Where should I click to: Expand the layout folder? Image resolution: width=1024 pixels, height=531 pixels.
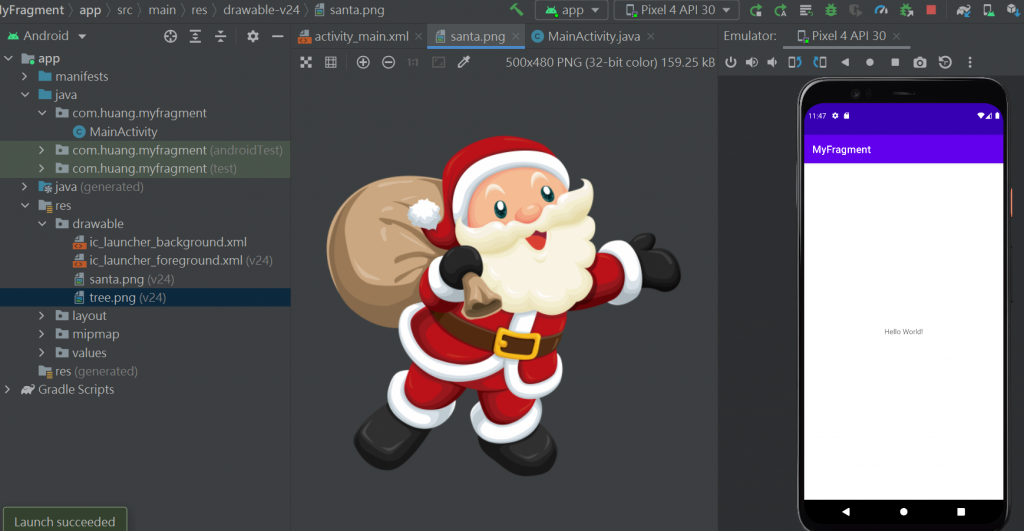click(x=42, y=315)
